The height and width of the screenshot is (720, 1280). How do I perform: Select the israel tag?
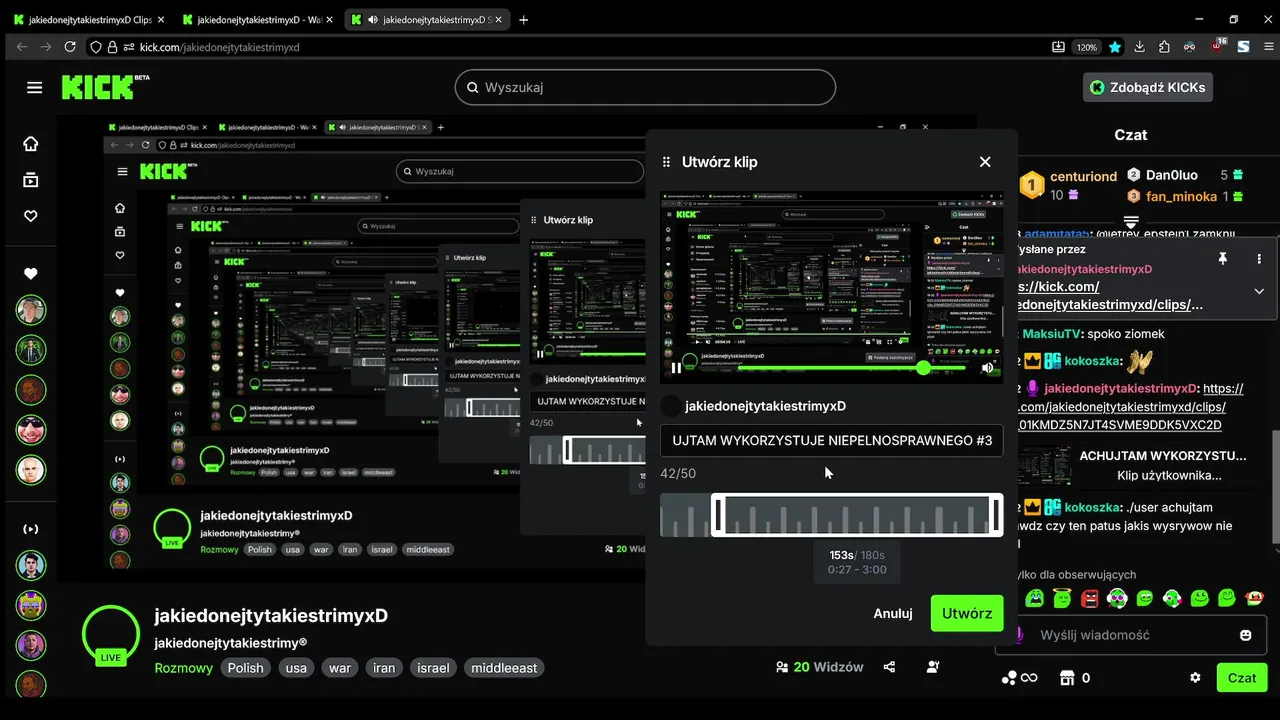pos(433,668)
